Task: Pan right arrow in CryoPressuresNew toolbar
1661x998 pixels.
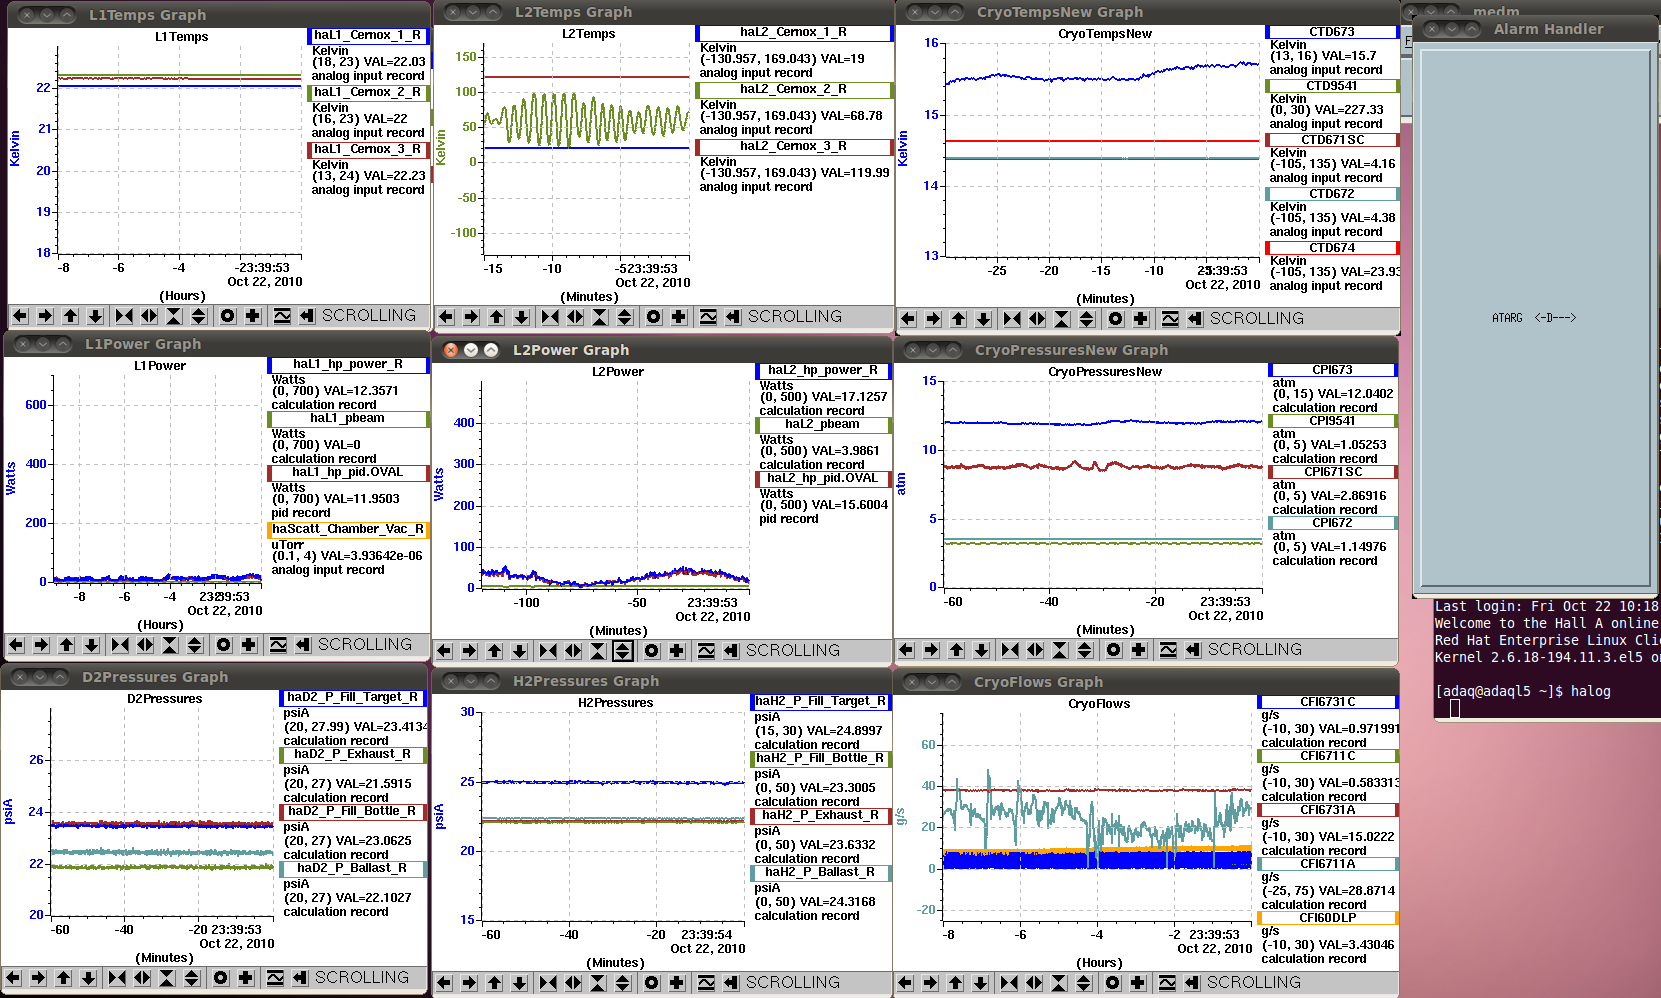Action: point(931,650)
